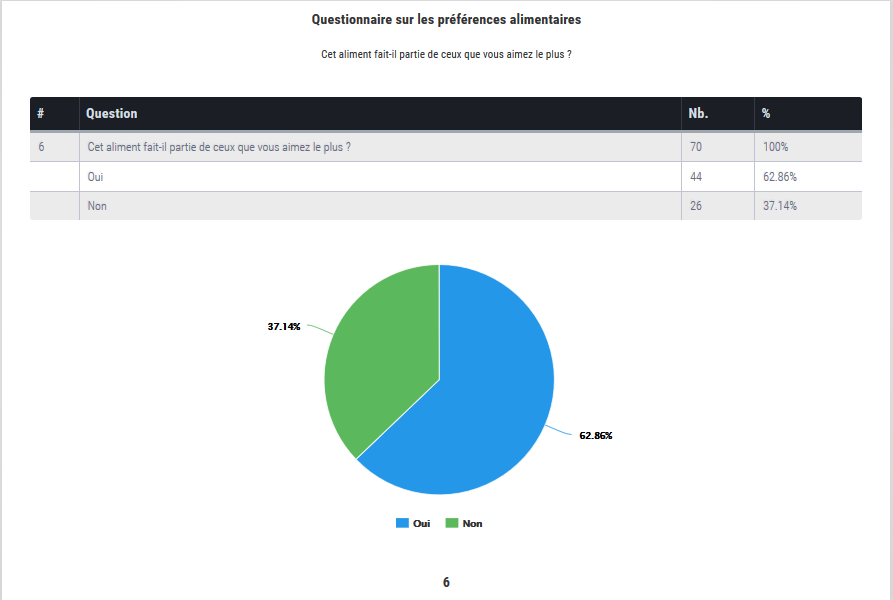Select the green Non pie slice
This screenshot has height=600, width=893.
point(380,360)
